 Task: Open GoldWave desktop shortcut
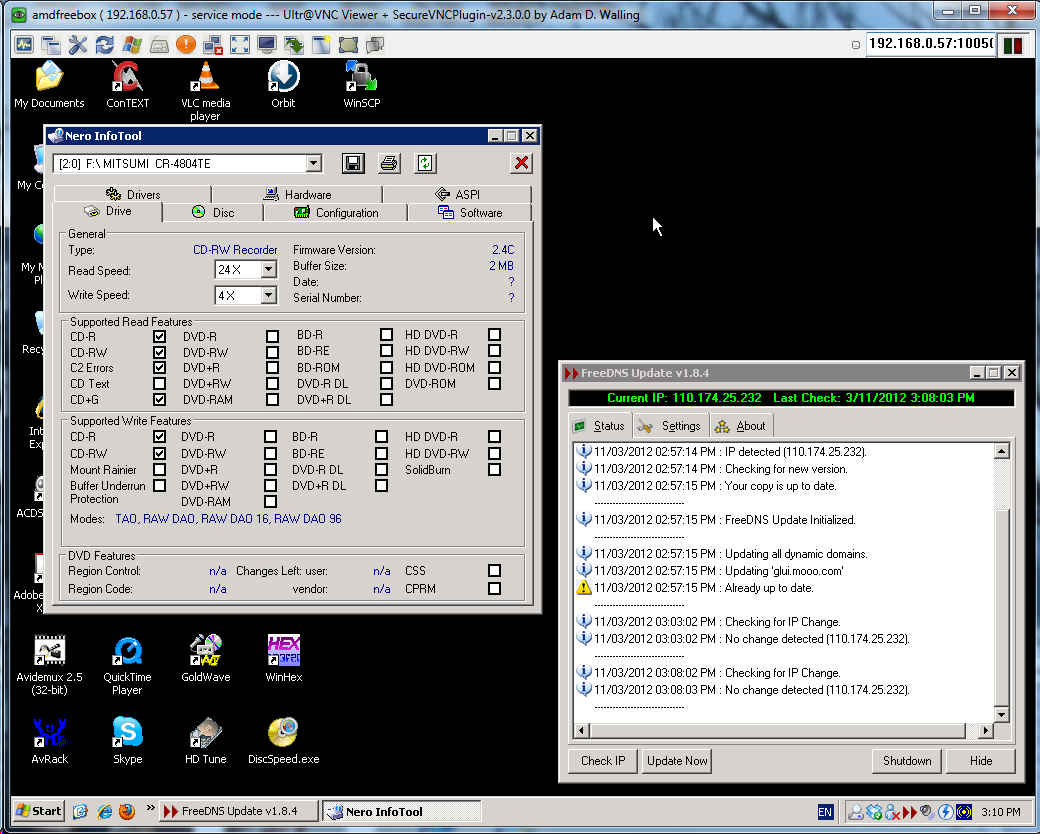[206, 658]
